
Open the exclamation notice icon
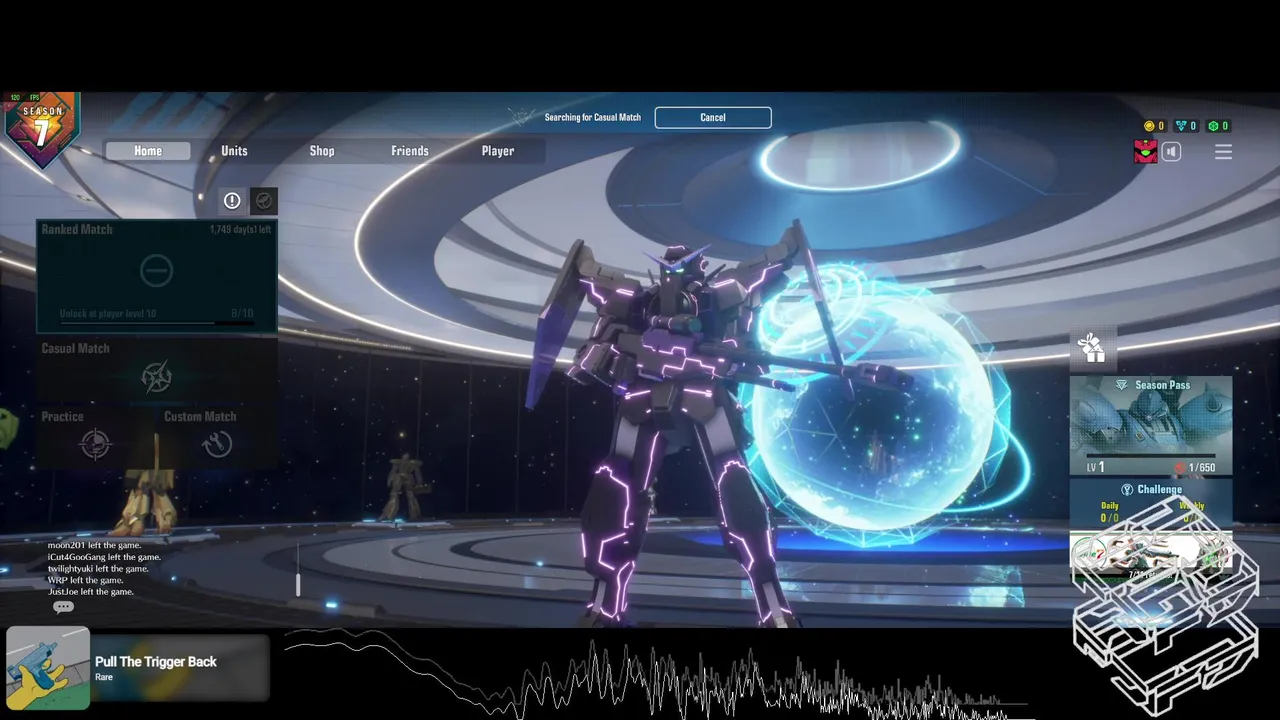232,201
